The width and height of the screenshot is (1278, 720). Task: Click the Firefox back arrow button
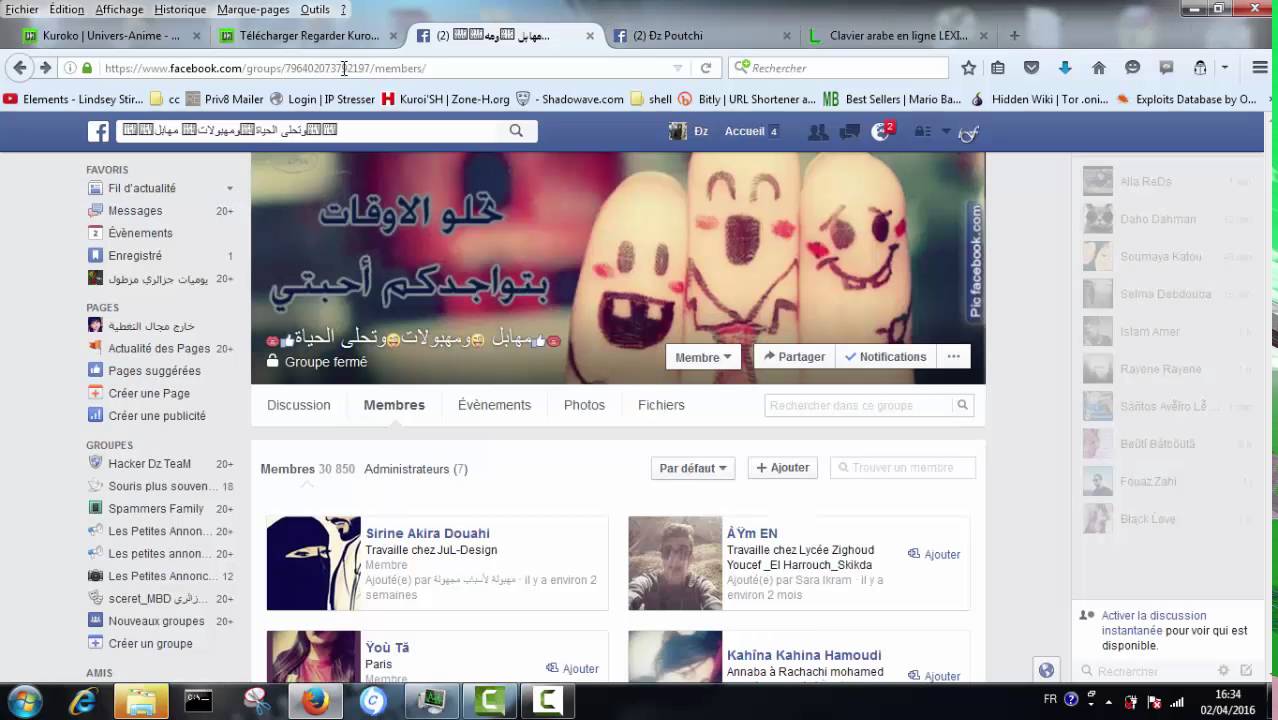[x=20, y=68]
